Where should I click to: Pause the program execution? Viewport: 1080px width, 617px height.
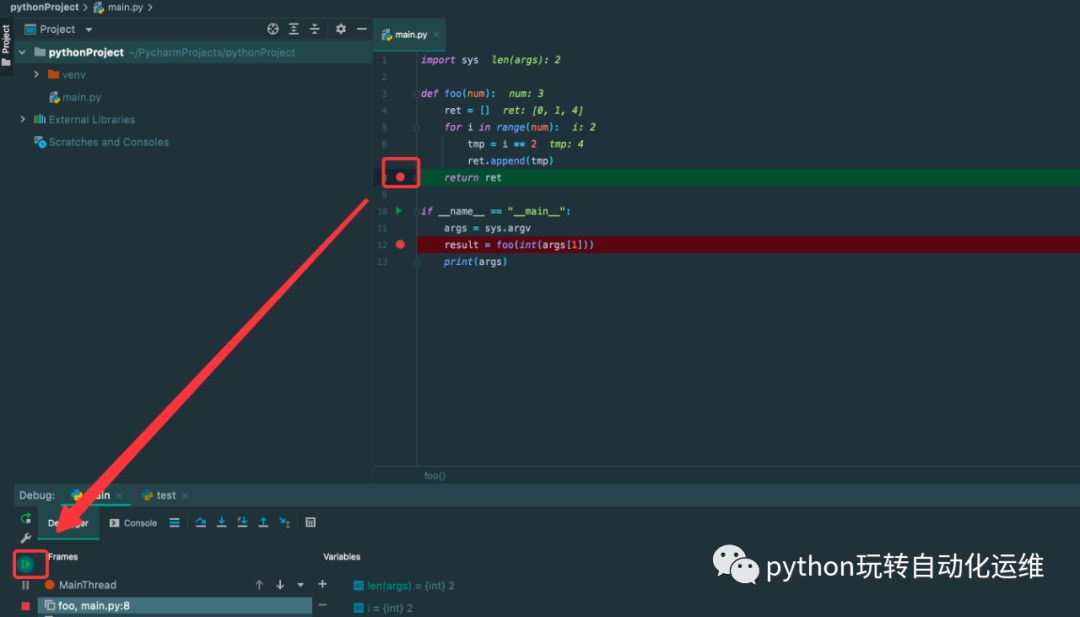point(25,585)
